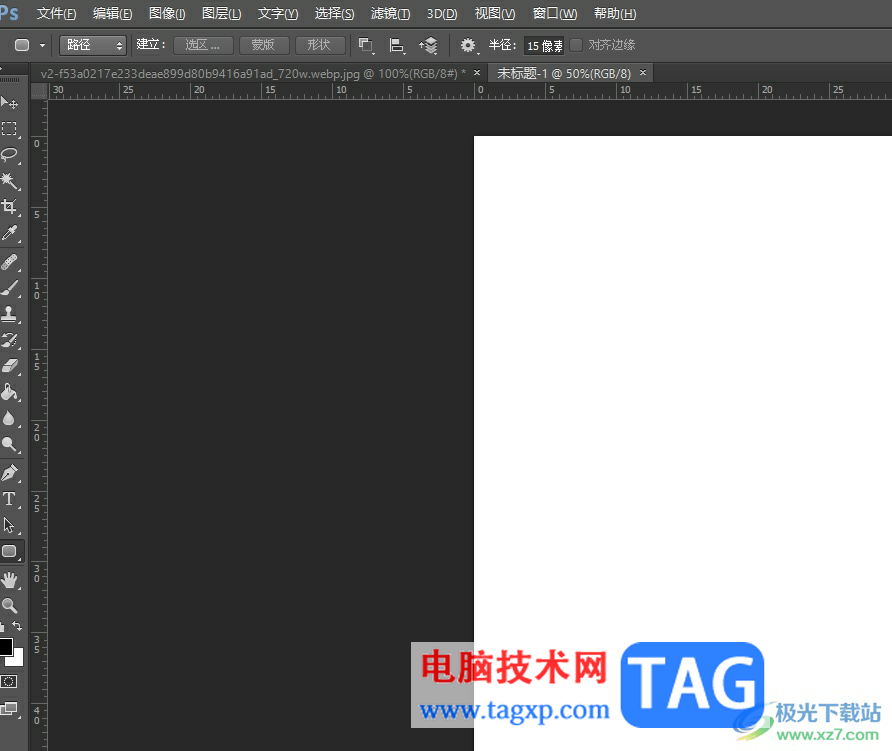This screenshot has width=892, height=751.
Task: Select the Hand tool
Action: [9, 580]
